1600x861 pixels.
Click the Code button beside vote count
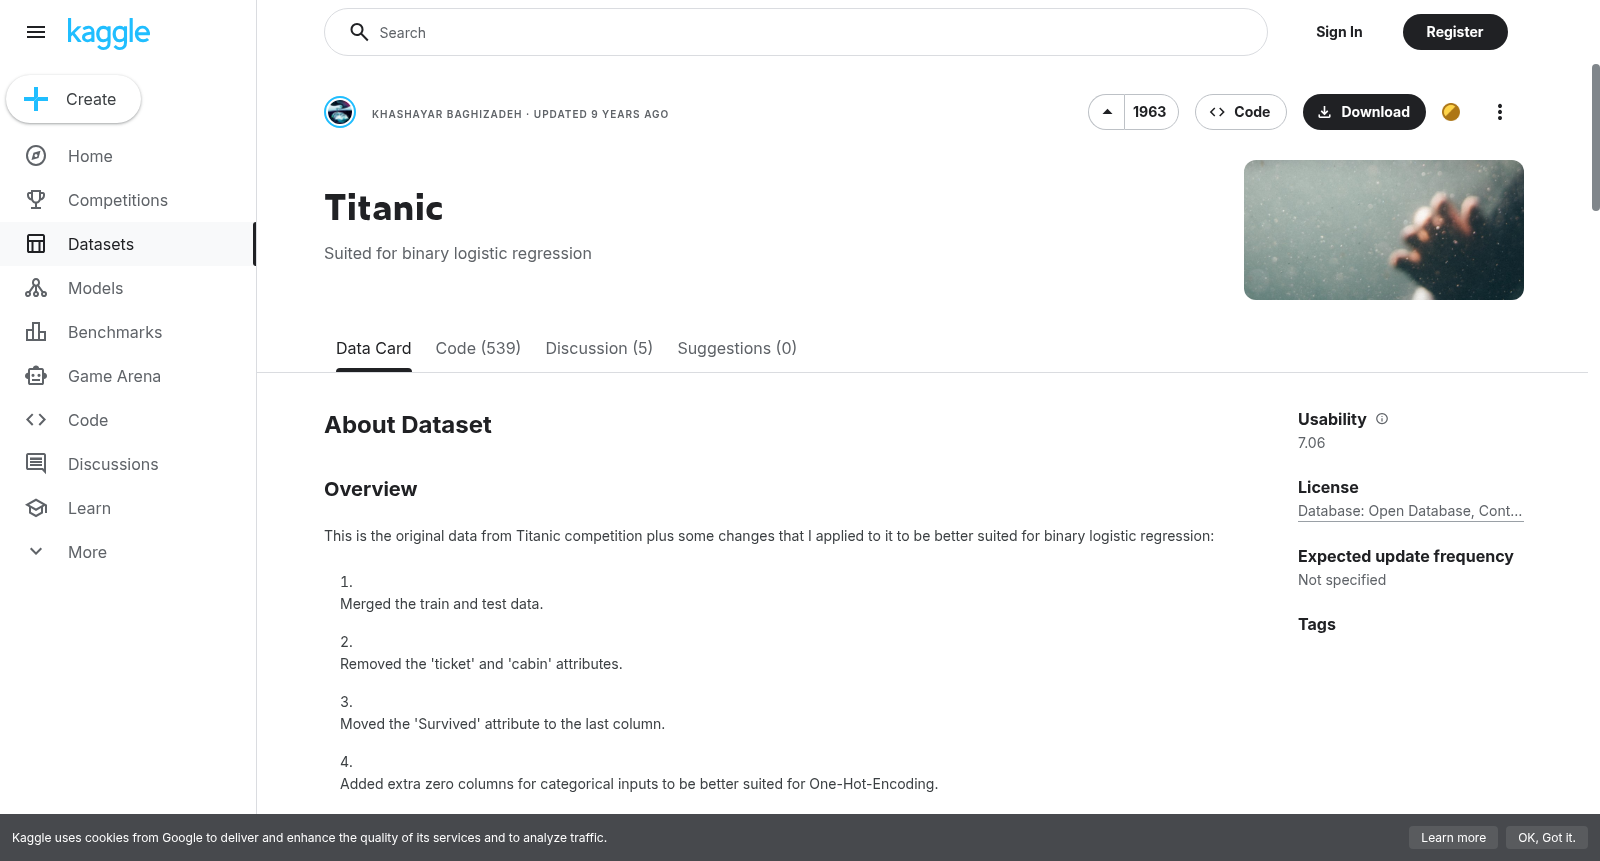pos(1240,112)
